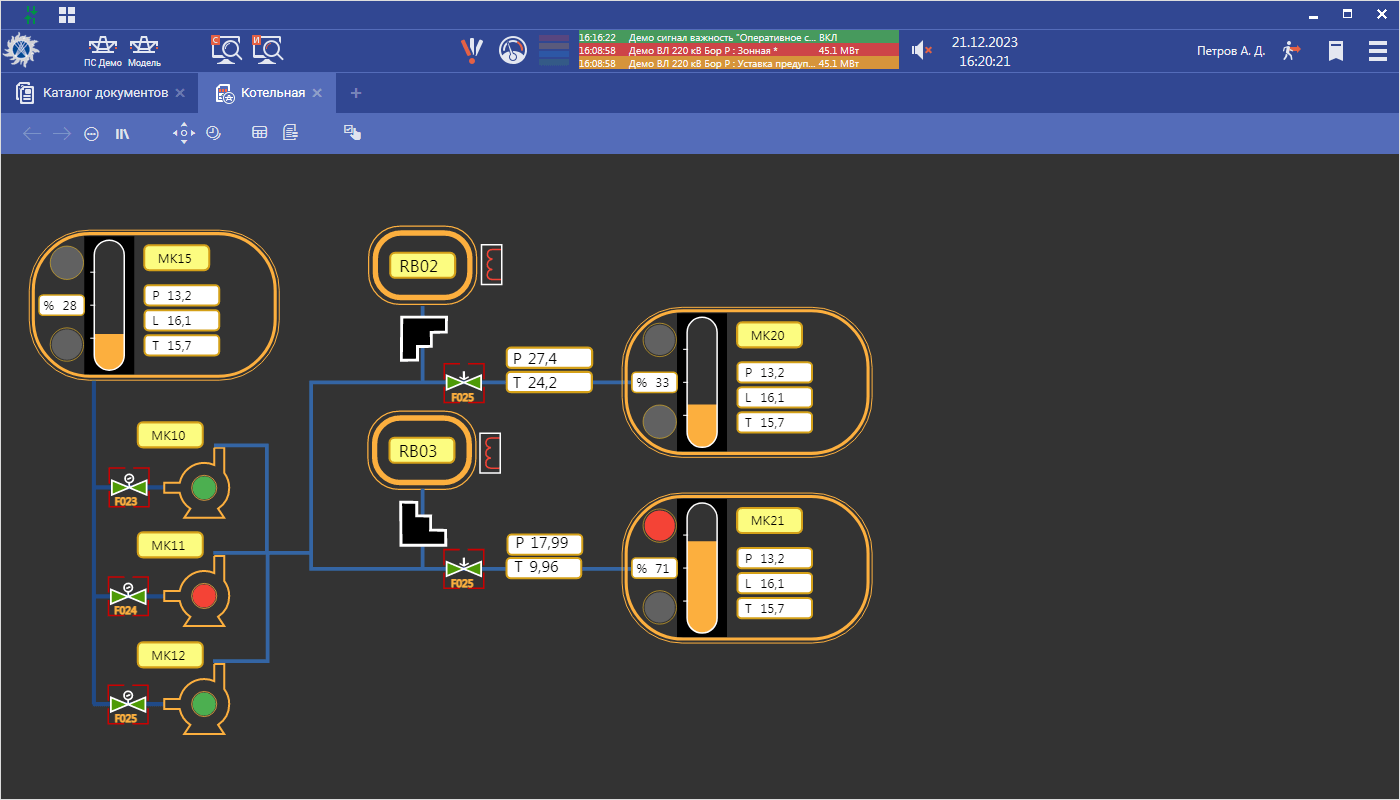Toggle the red MK11 pump indicator
1400x800 pixels.
(x=204, y=597)
